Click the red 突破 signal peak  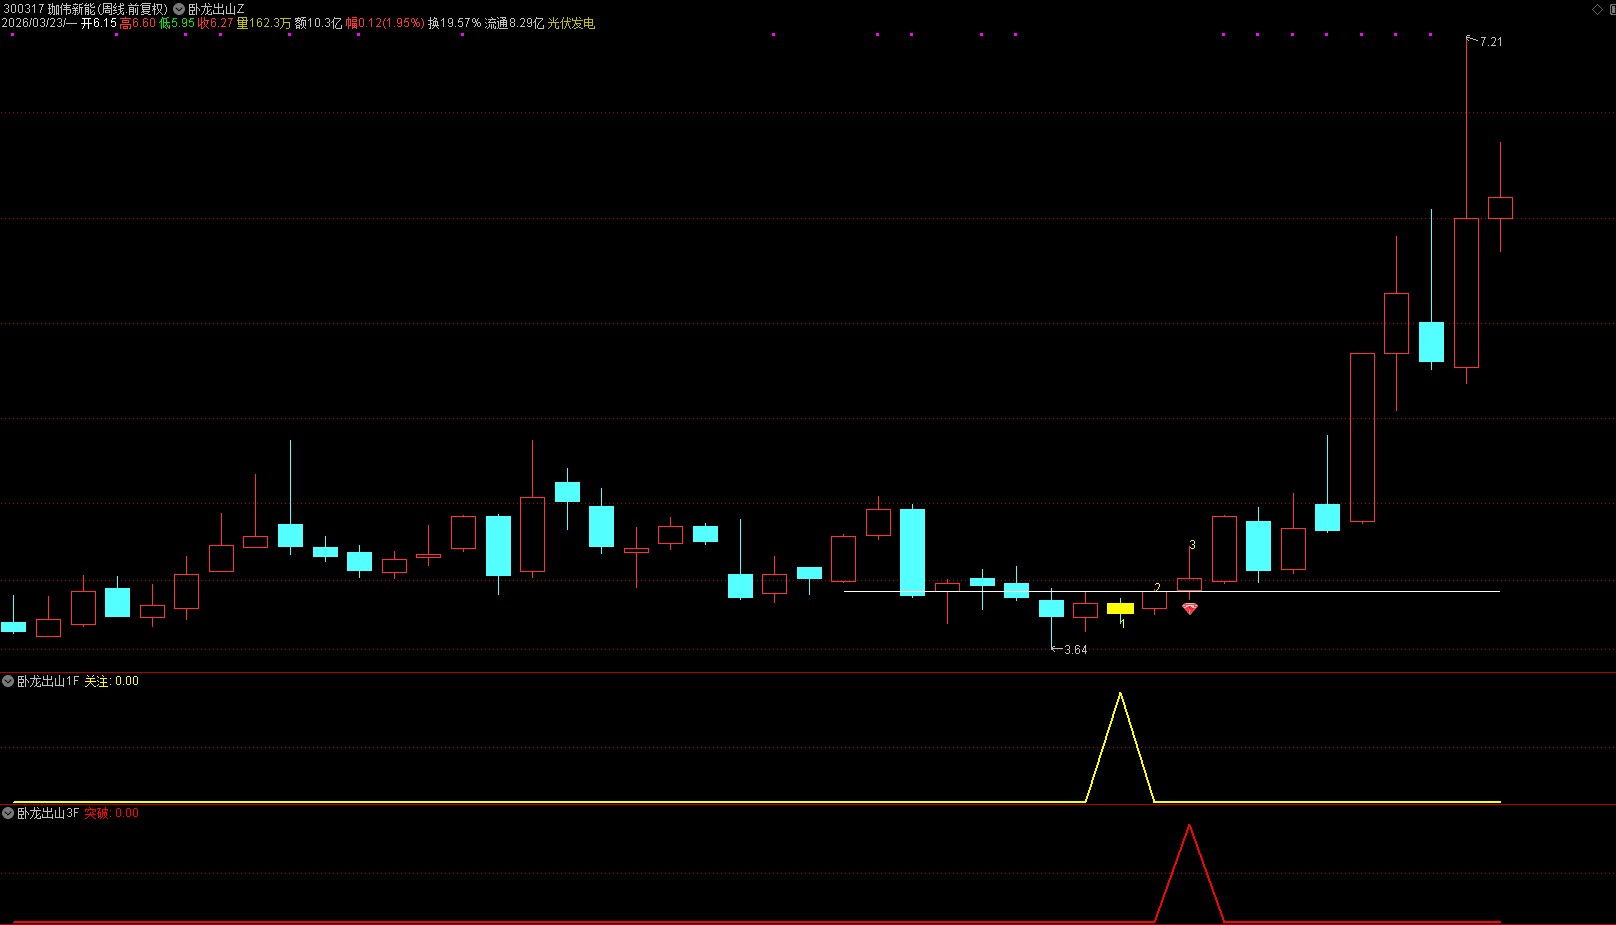coord(1189,827)
